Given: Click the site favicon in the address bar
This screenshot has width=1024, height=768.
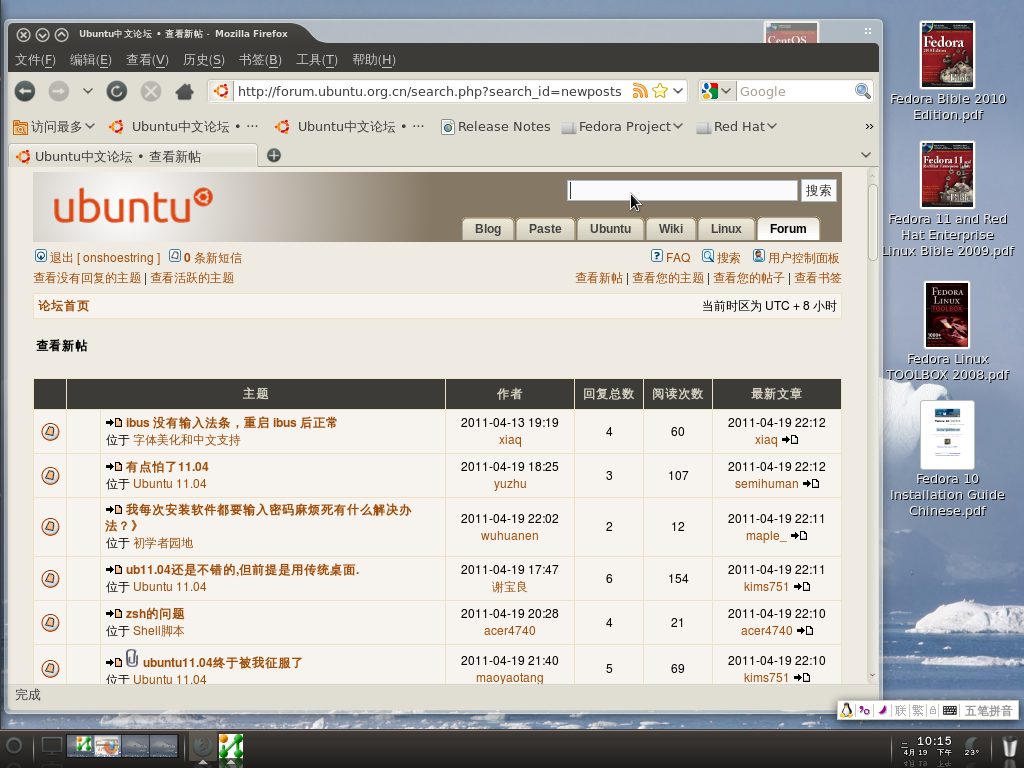Looking at the screenshot, I should (x=221, y=91).
